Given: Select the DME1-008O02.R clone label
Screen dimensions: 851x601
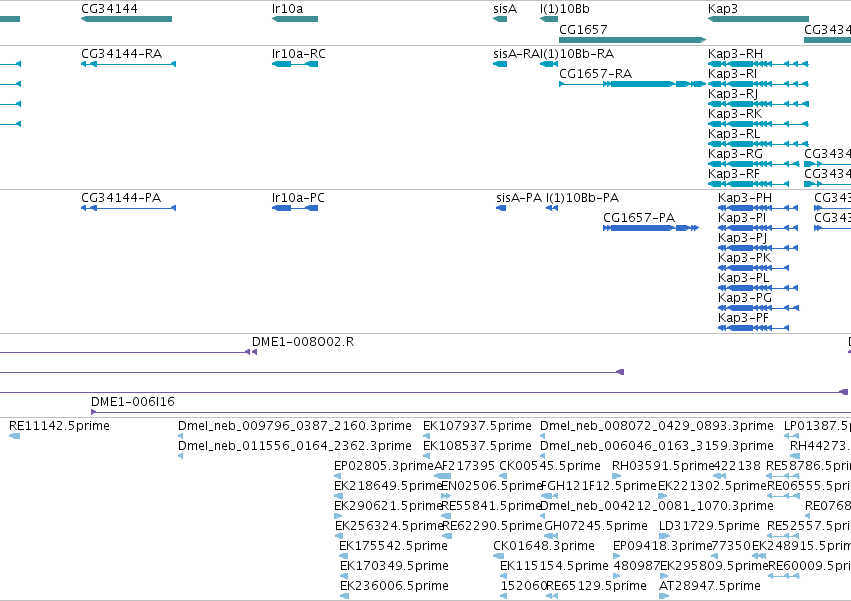Looking at the screenshot, I should pyautogui.click(x=303, y=341).
